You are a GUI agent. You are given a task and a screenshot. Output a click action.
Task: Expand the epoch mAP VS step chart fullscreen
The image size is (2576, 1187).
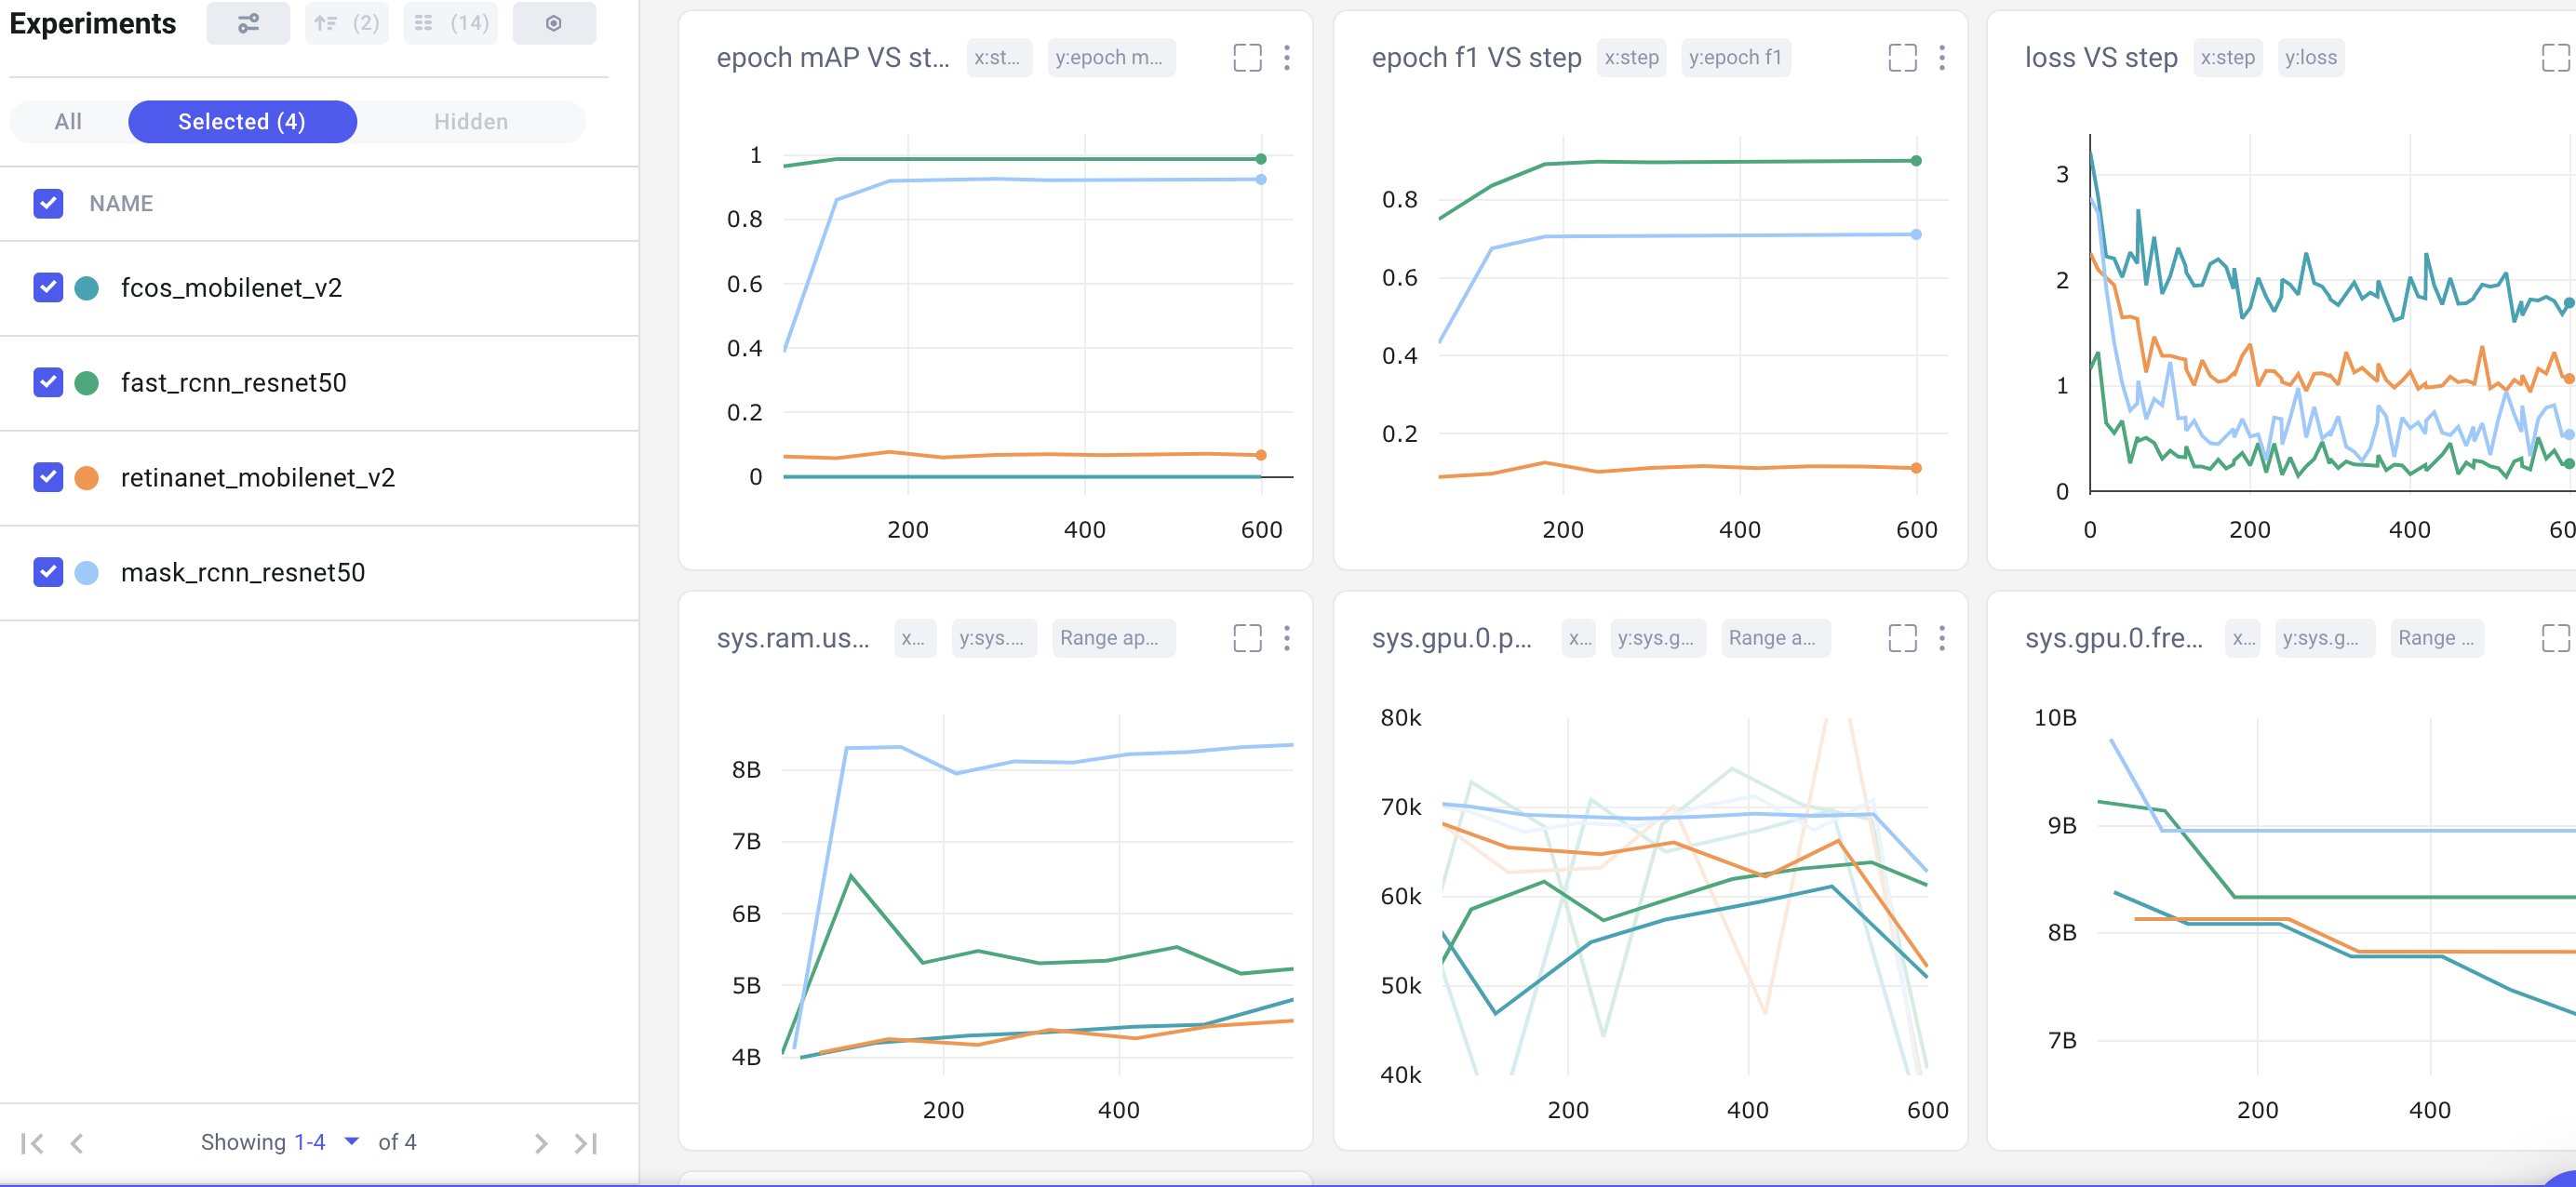[1247, 58]
